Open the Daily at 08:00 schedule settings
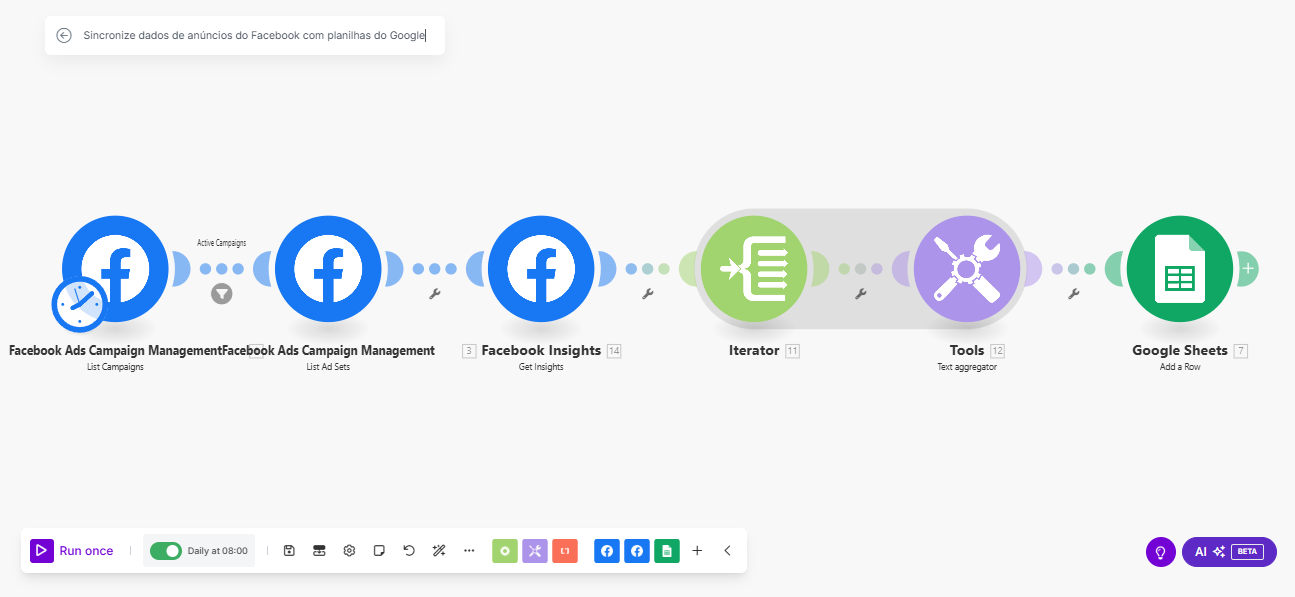The image size is (1295, 597). tap(218, 551)
